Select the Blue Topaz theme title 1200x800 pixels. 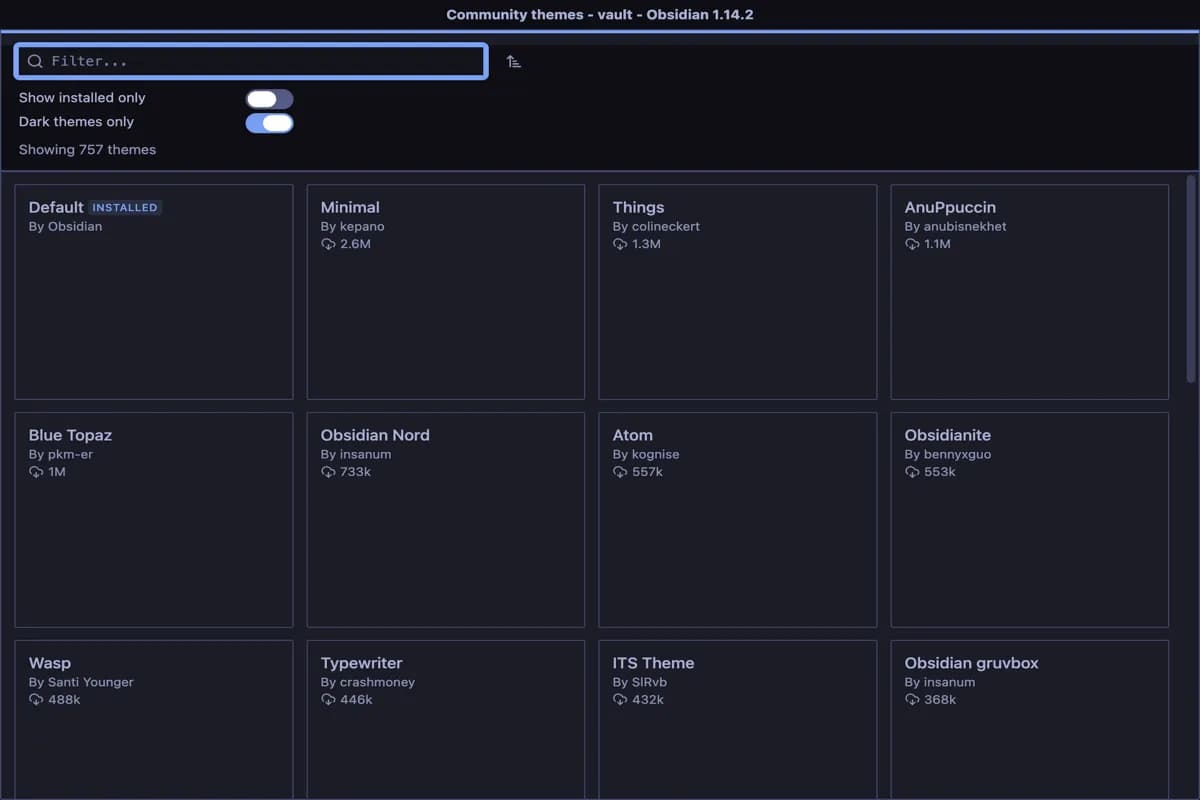[x=70, y=435]
